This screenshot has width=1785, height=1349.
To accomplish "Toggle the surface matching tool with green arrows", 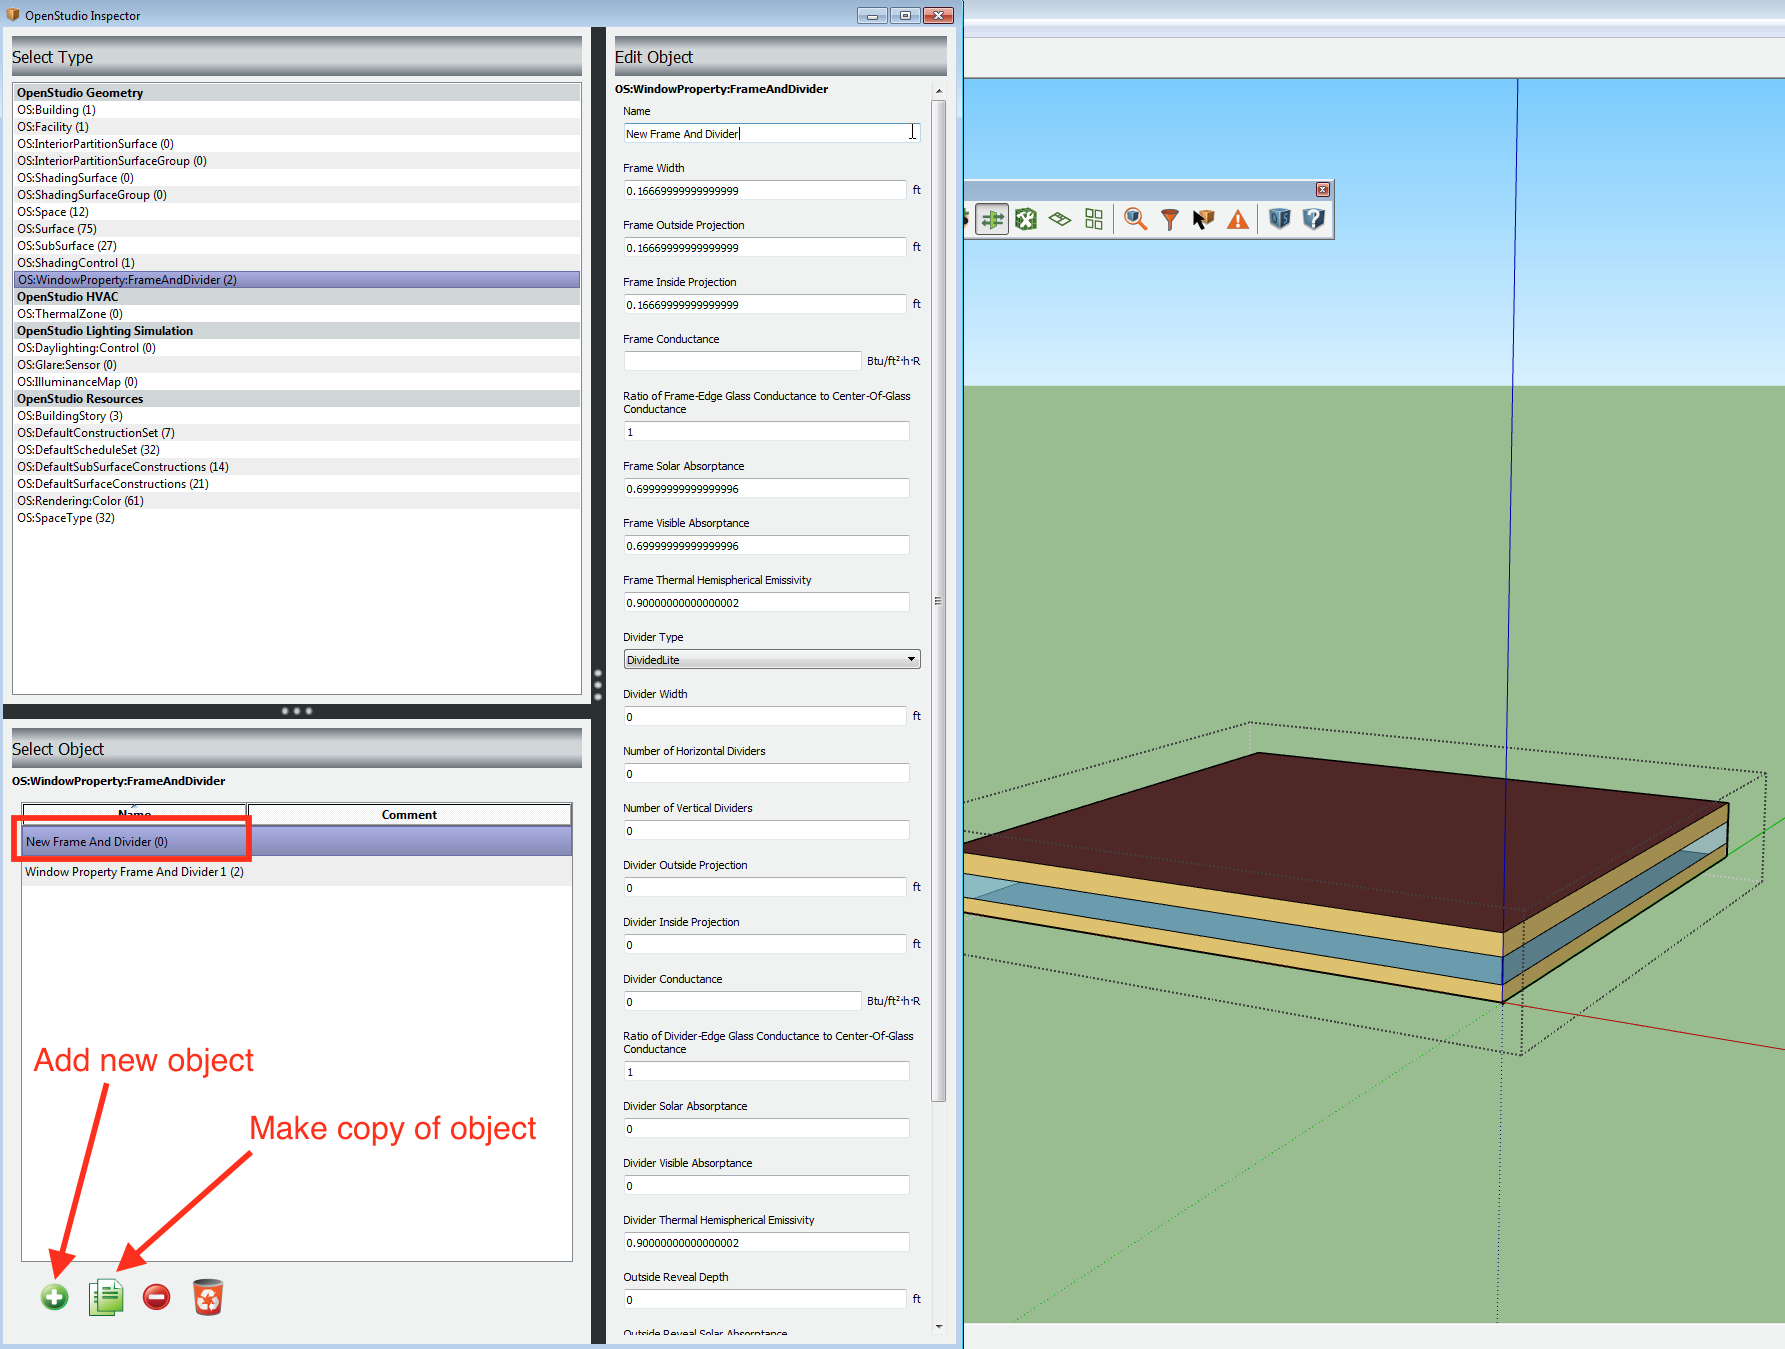I will (992, 219).
